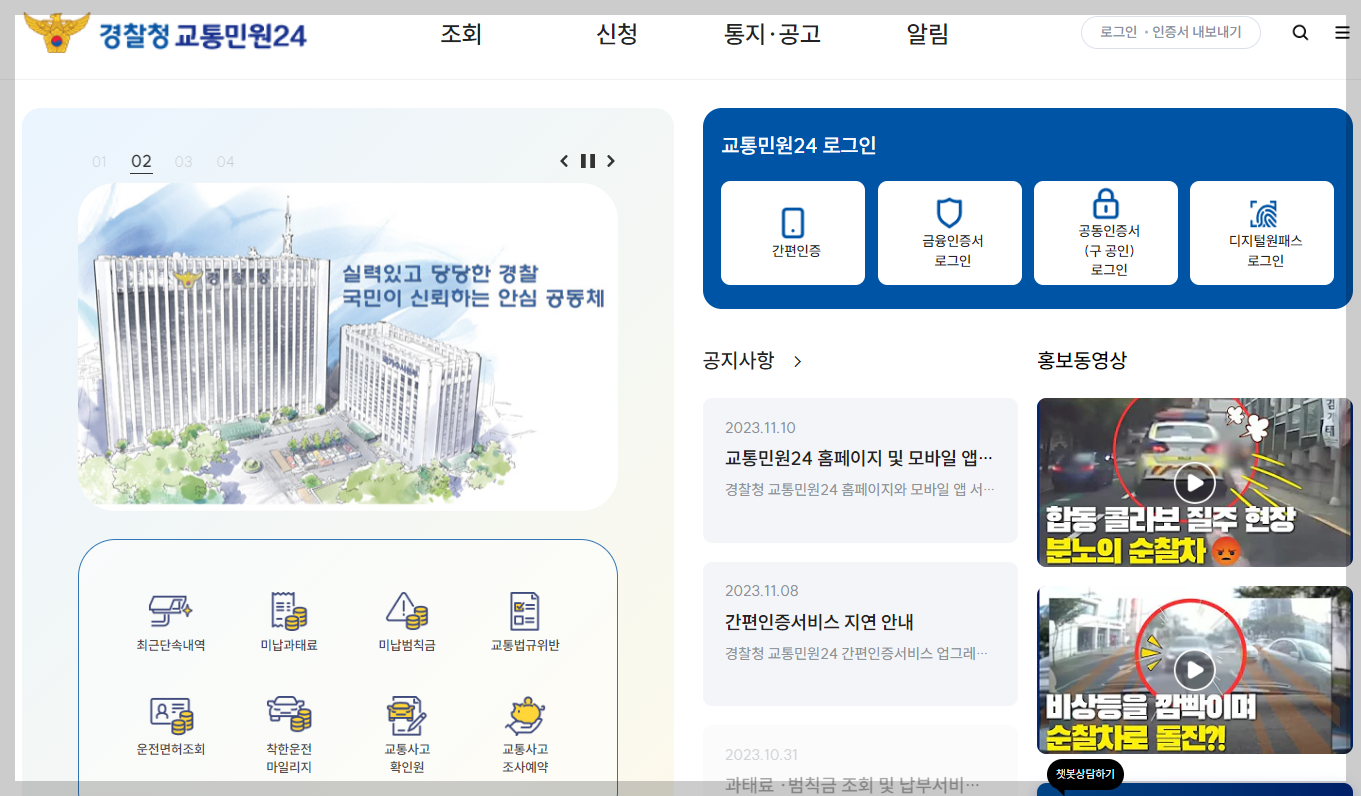Pause the banner carousel rotation
The height and width of the screenshot is (796, 1361).
coord(587,160)
